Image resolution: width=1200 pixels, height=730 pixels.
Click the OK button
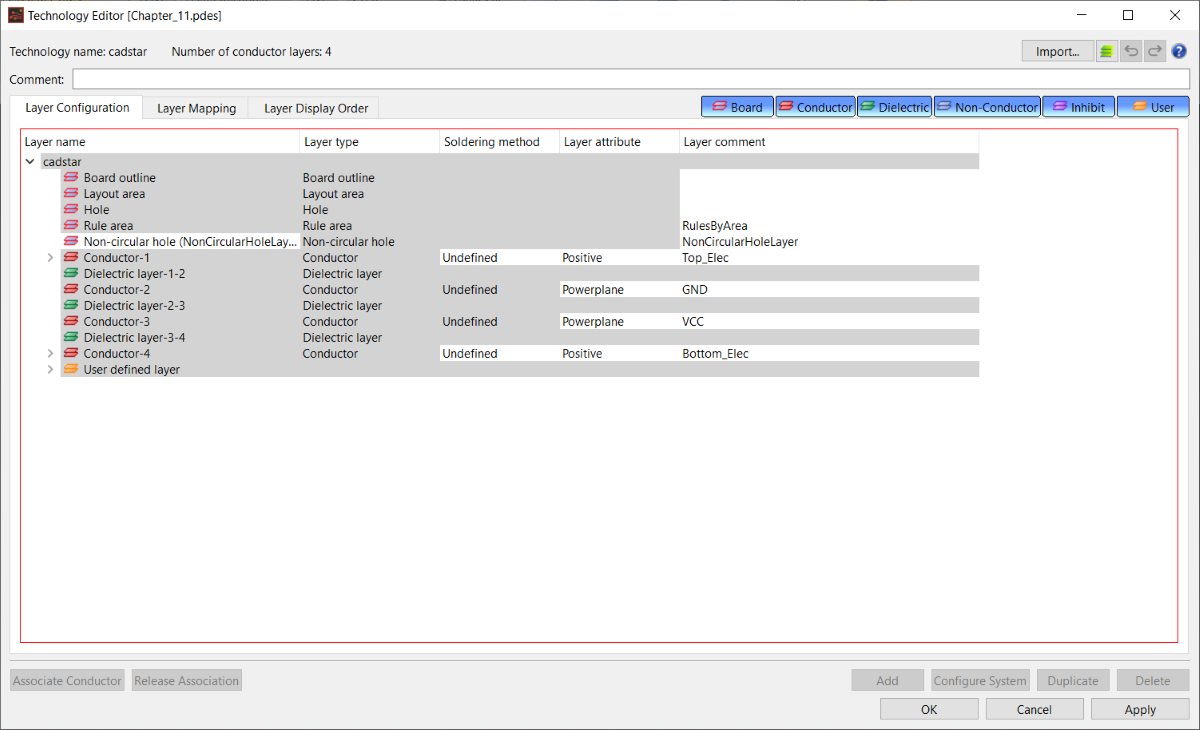tap(929, 709)
